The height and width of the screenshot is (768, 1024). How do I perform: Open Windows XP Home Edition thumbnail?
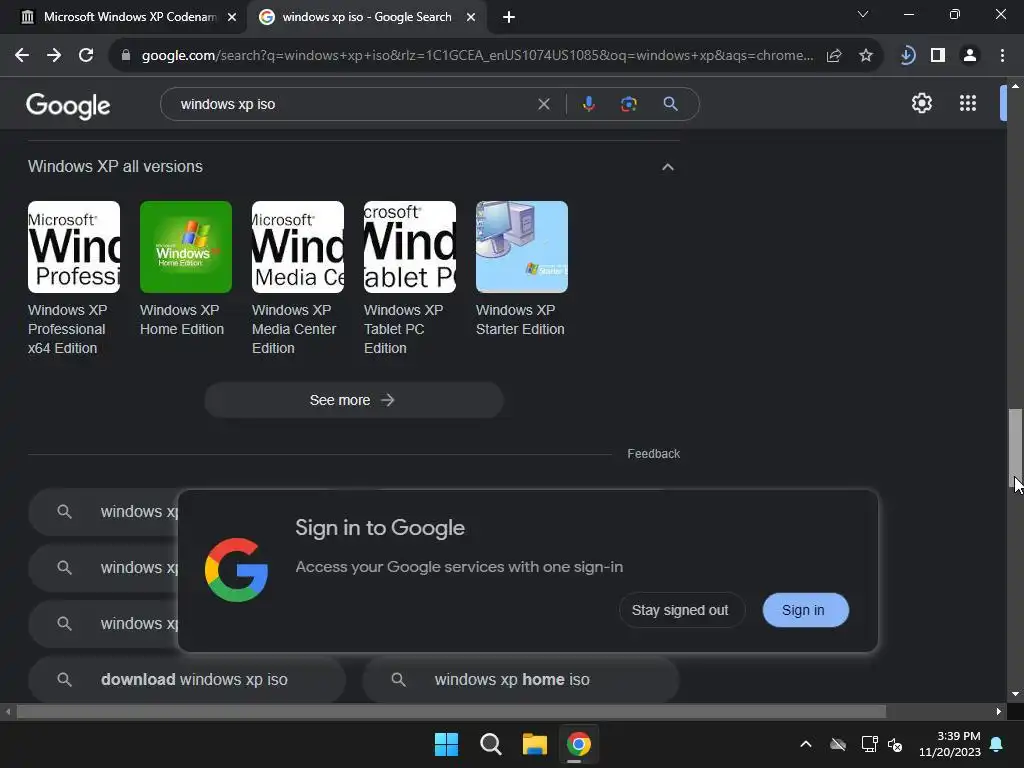coord(185,247)
